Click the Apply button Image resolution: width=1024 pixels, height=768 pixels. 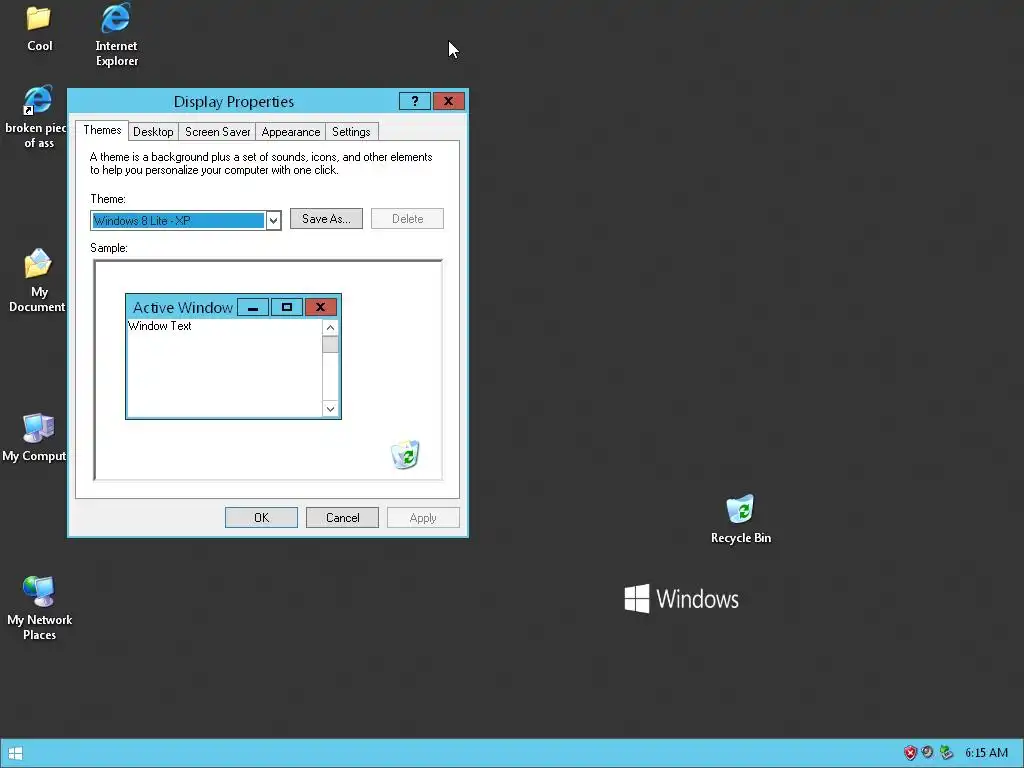[x=423, y=518]
